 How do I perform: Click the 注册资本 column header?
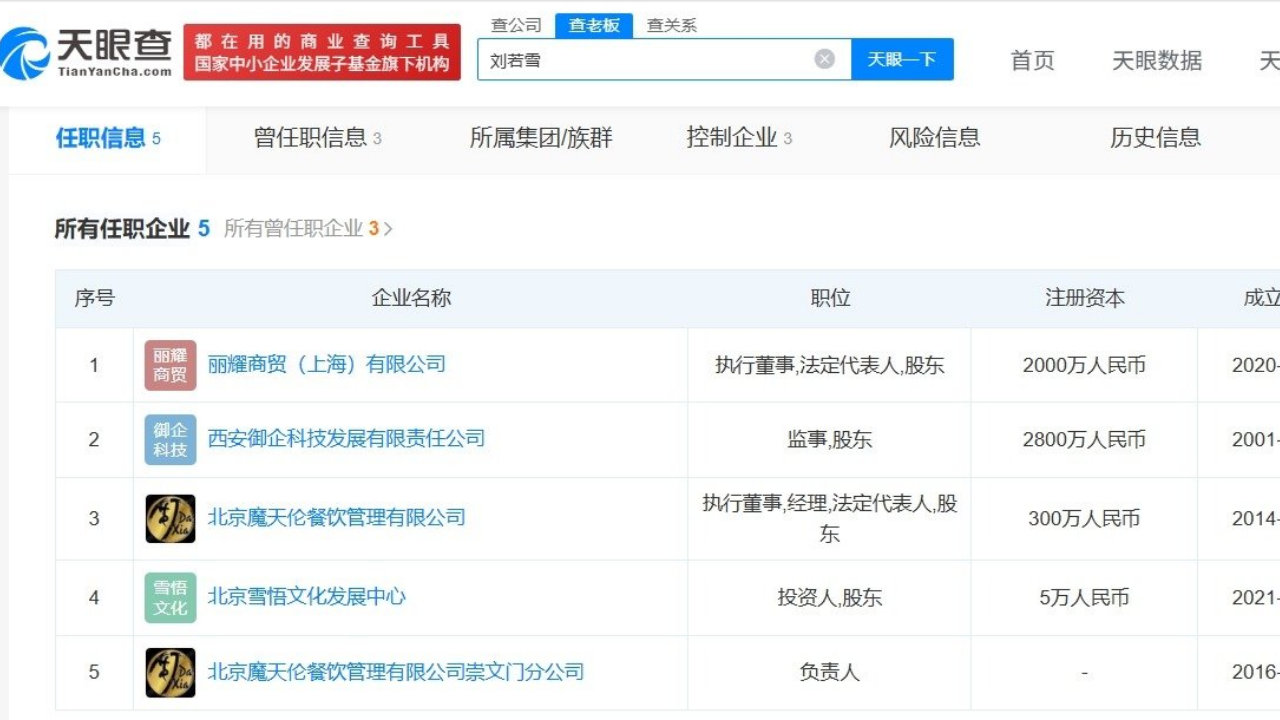pyautogui.click(x=1085, y=298)
